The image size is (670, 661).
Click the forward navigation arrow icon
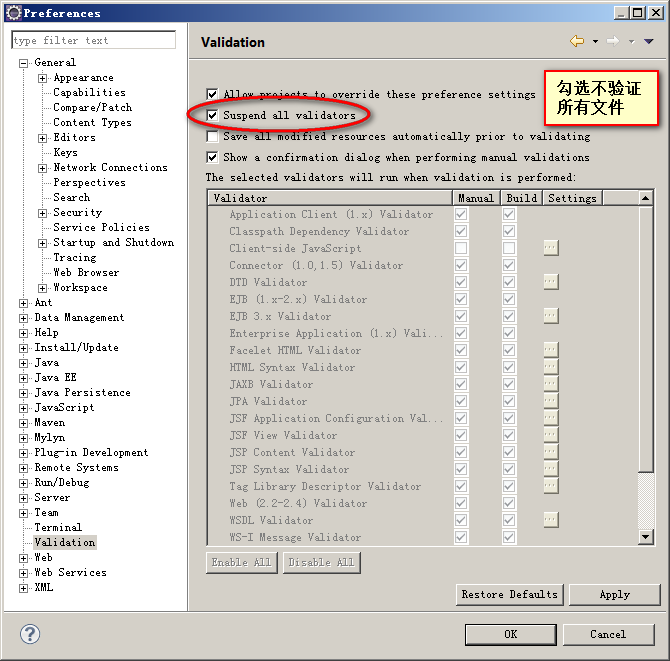click(612, 41)
